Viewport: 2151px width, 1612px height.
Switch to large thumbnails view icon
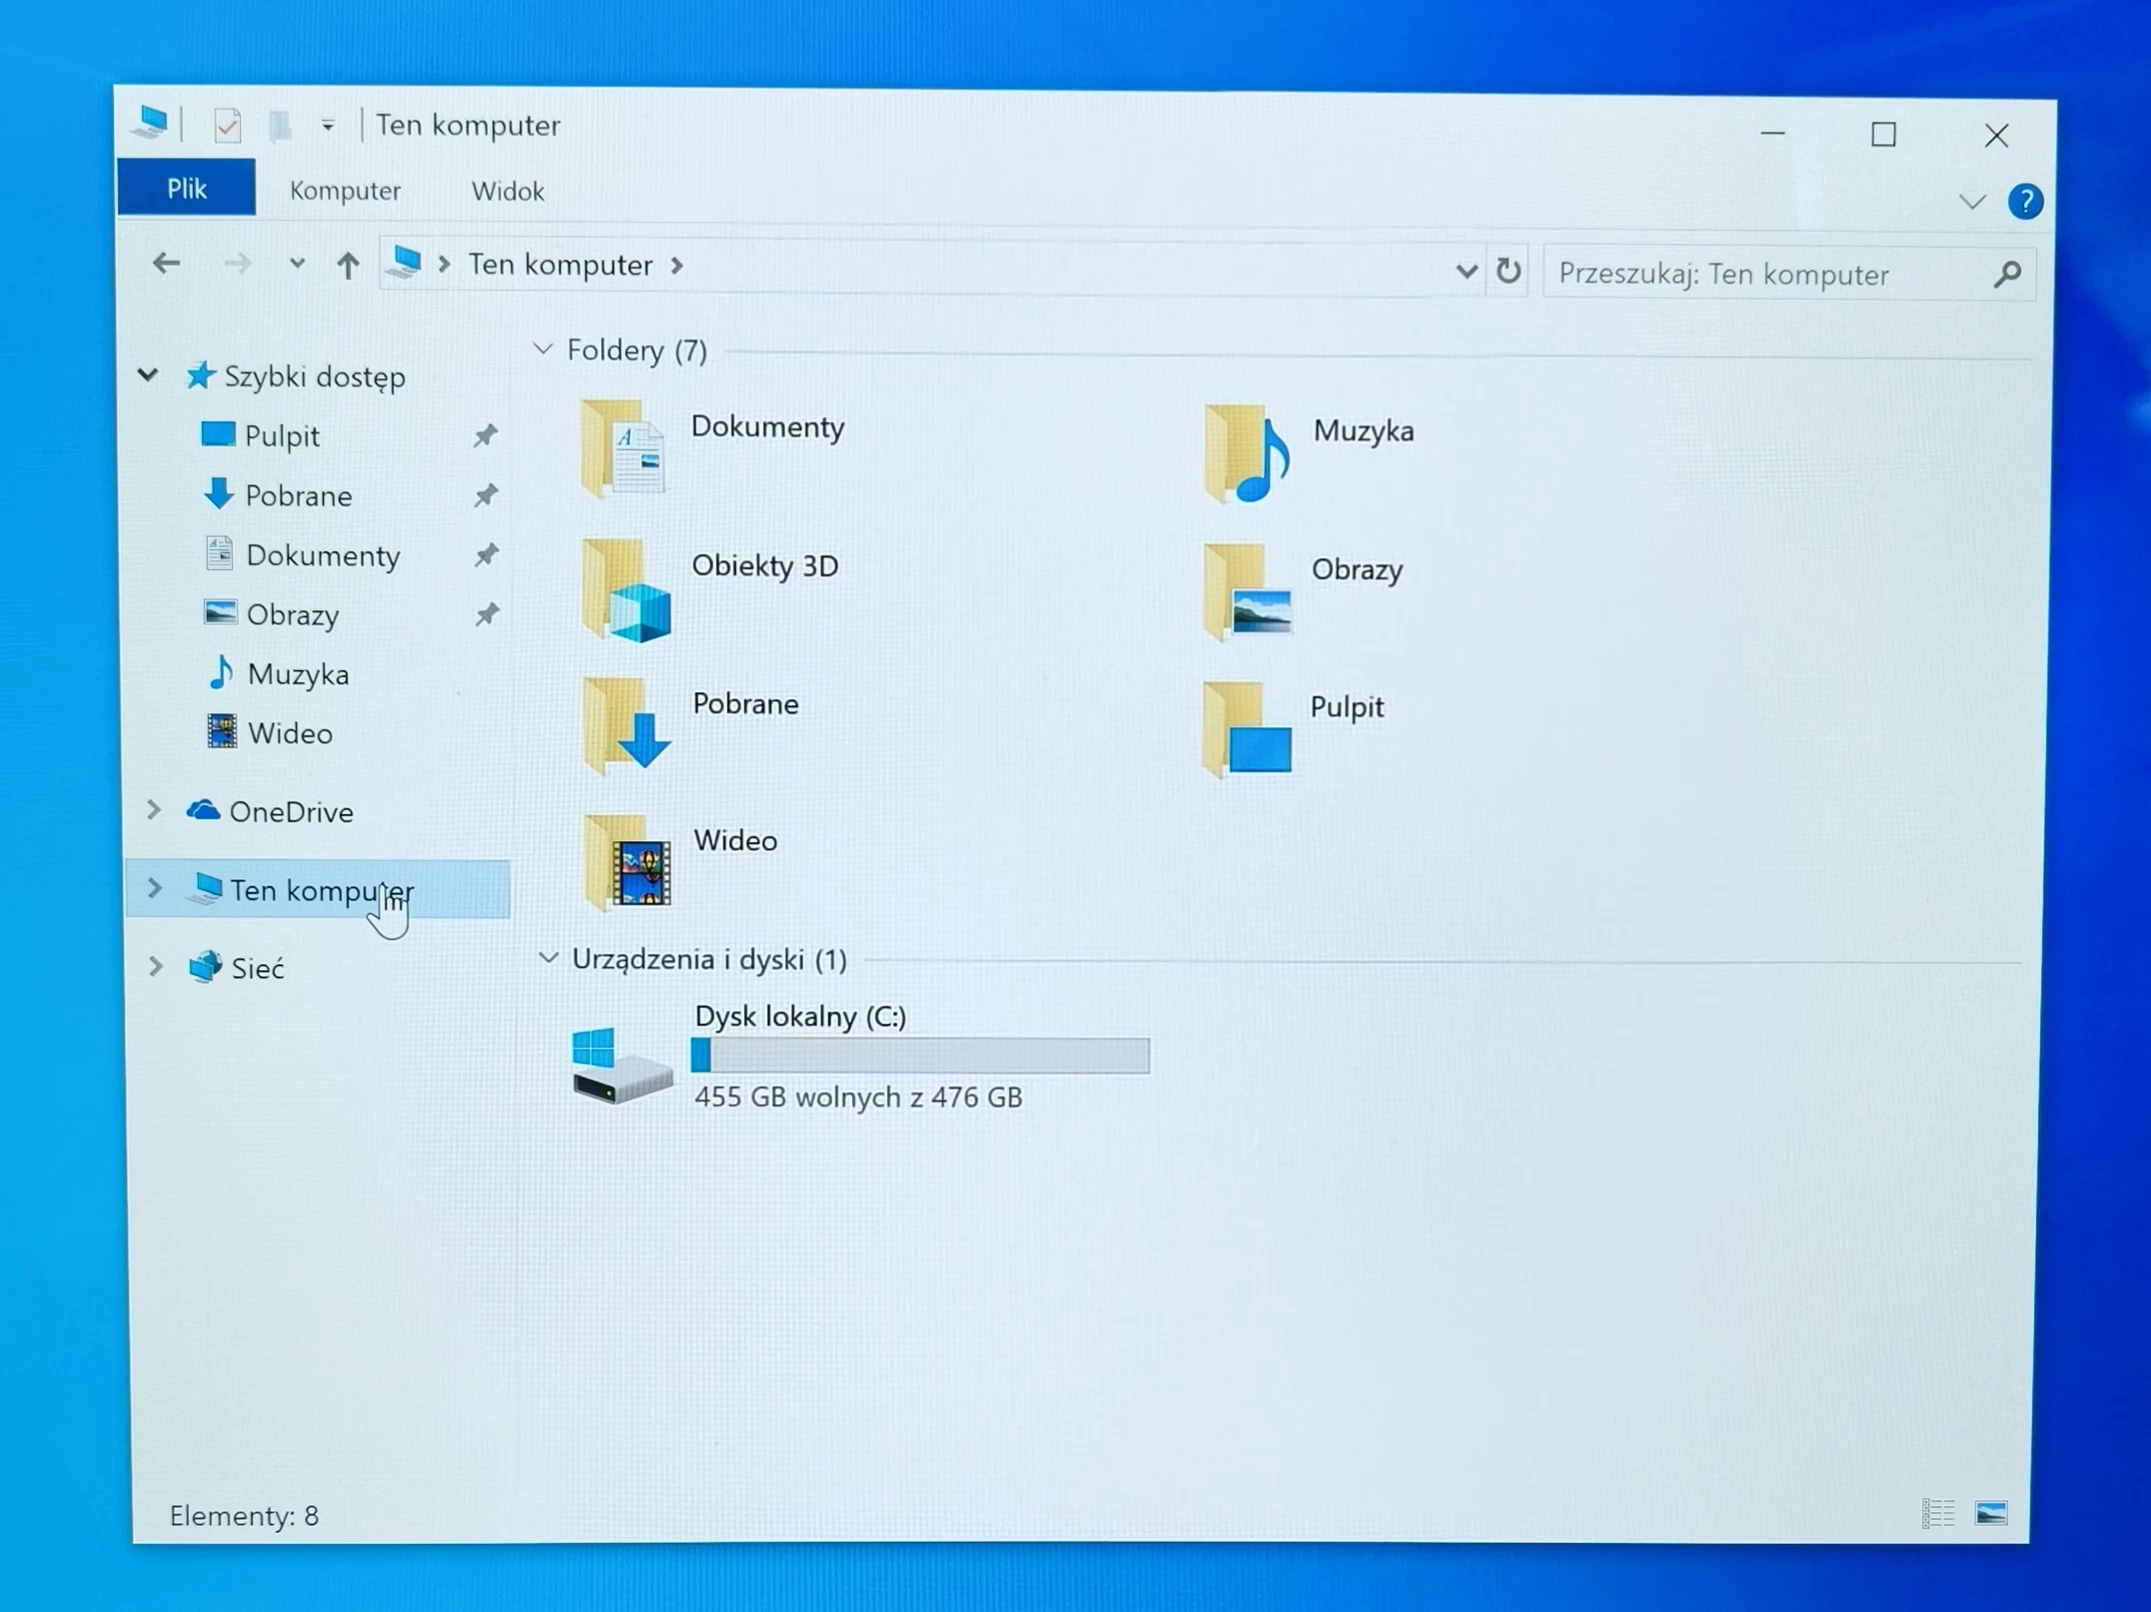pyautogui.click(x=1991, y=1513)
